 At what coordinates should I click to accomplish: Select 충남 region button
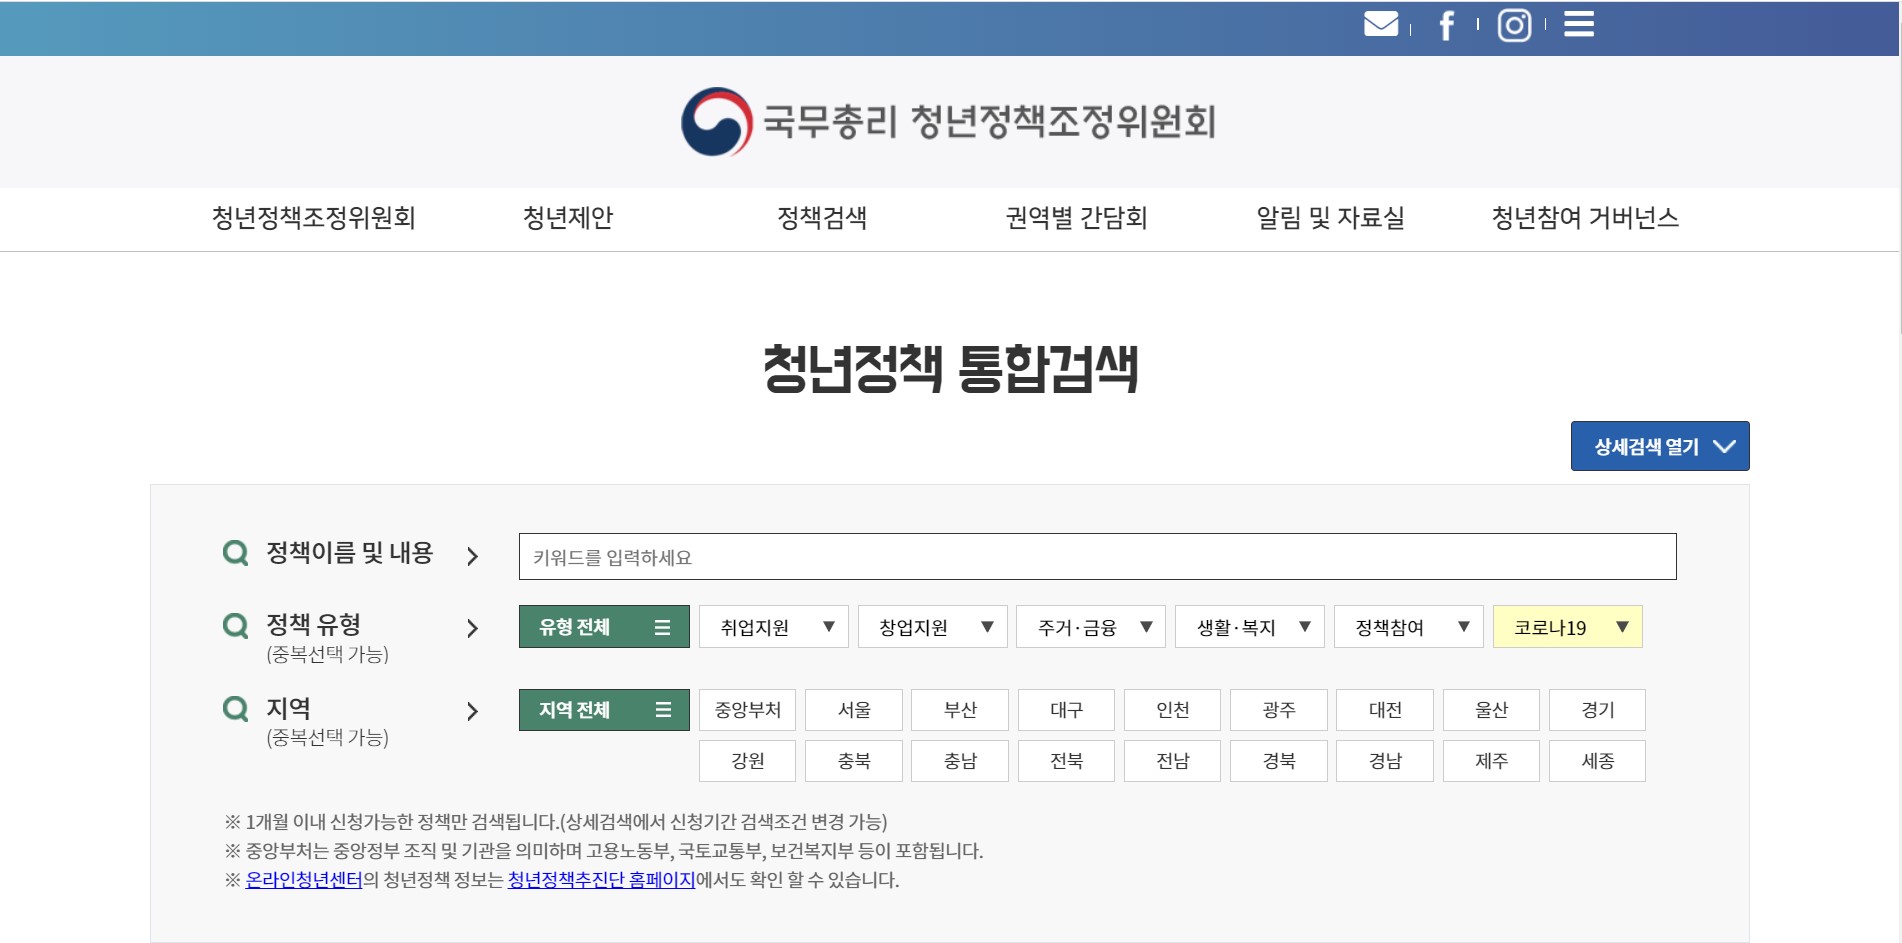[x=960, y=761]
